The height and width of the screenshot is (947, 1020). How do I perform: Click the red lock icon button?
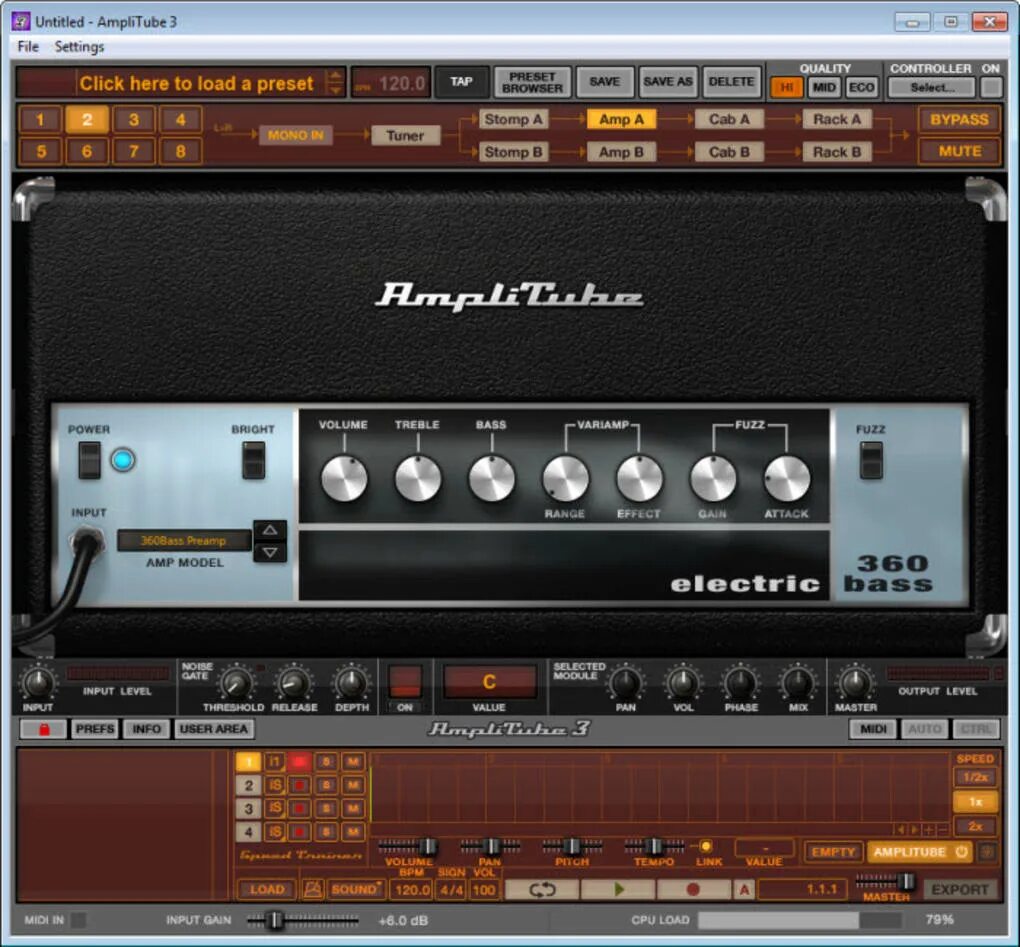click(x=44, y=729)
